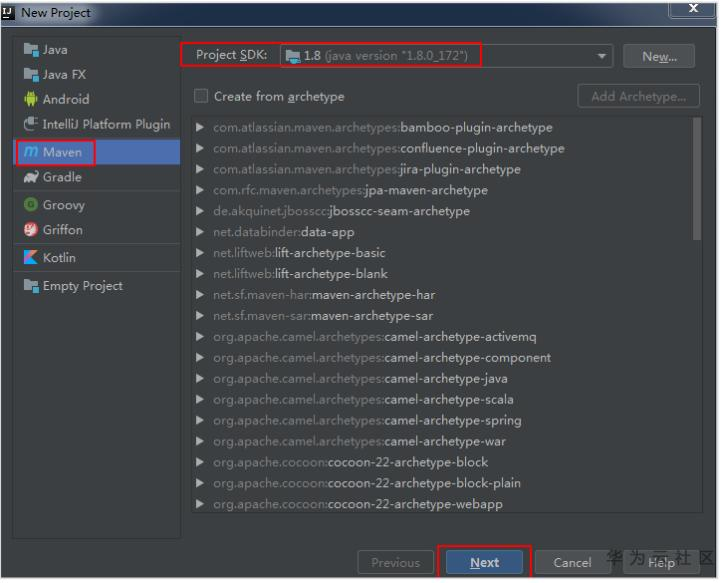The image size is (727, 583).
Task: Expand jpa-maven-archetype entry
Action: tap(200, 190)
